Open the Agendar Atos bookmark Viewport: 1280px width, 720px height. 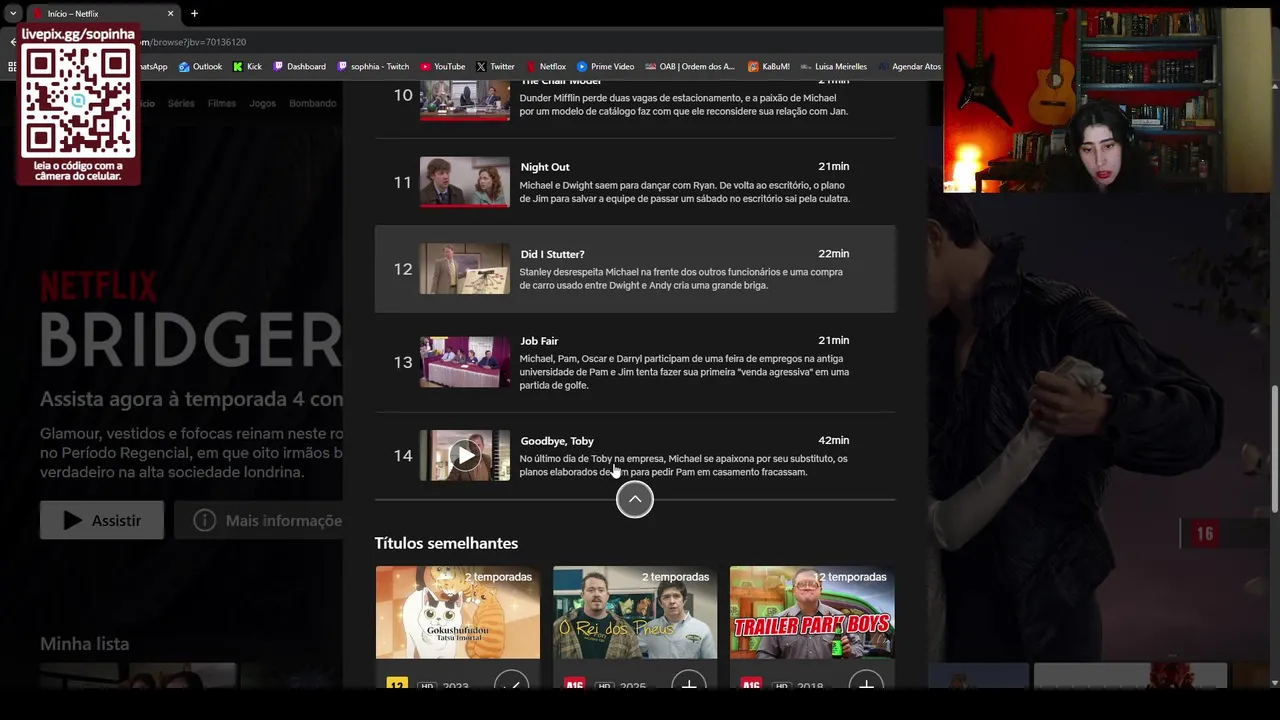(x=909, y=67)
